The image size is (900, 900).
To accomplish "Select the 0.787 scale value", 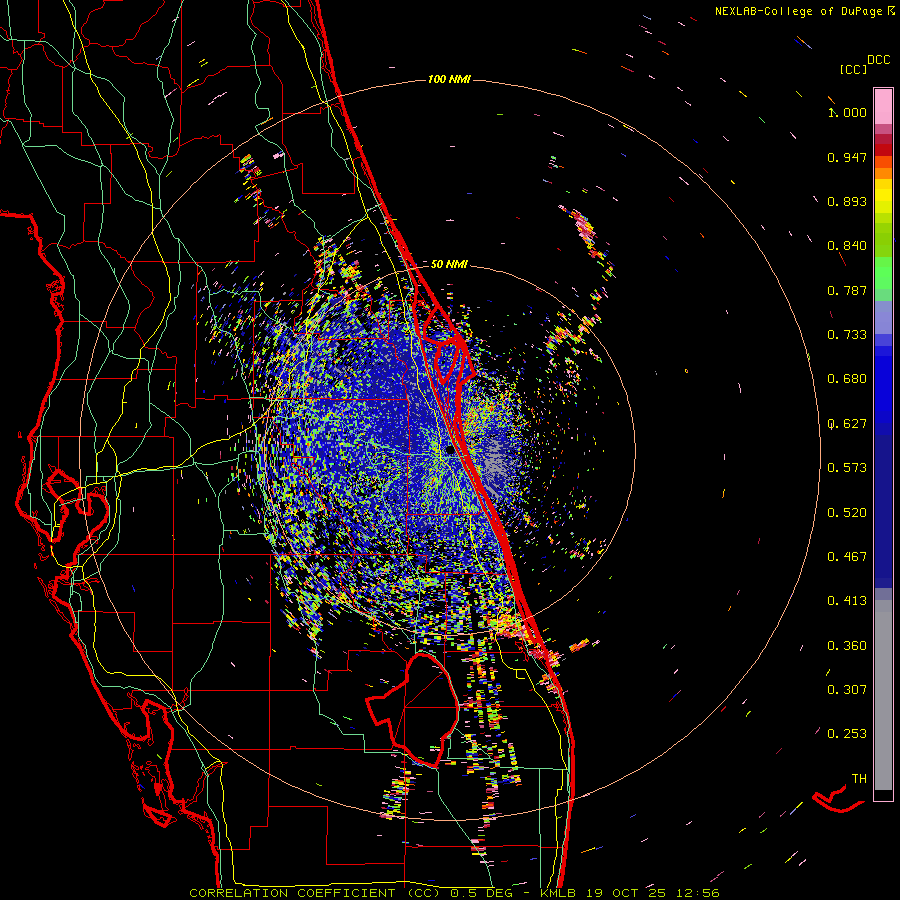I will click(x=847, y=290).
